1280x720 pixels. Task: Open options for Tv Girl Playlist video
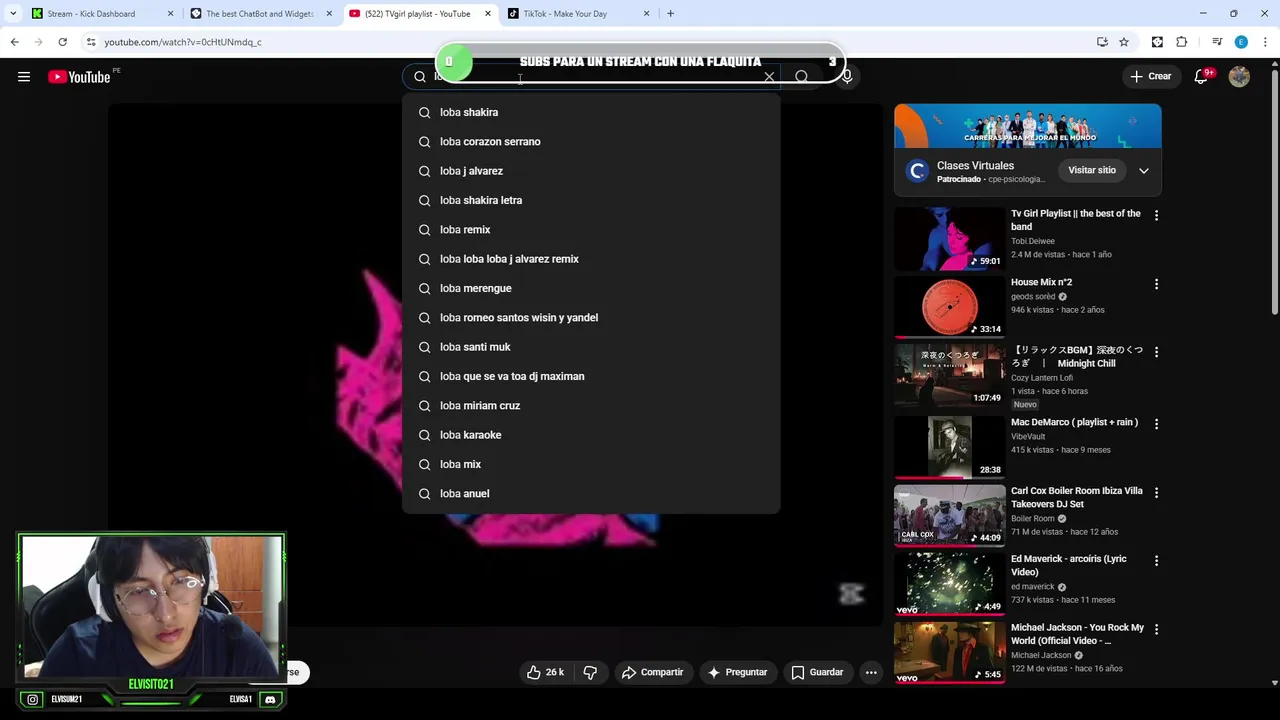pos(1156,215)
